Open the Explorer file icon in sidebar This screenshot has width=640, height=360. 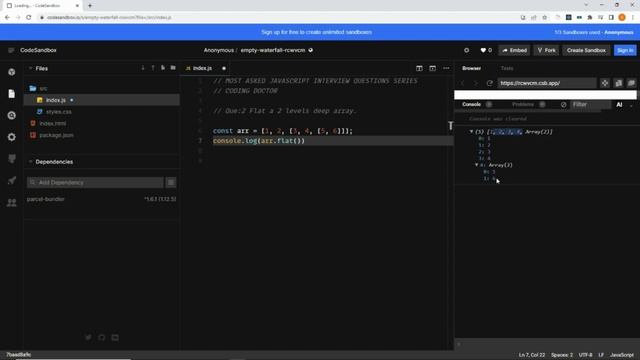click(x=11, y=94)
